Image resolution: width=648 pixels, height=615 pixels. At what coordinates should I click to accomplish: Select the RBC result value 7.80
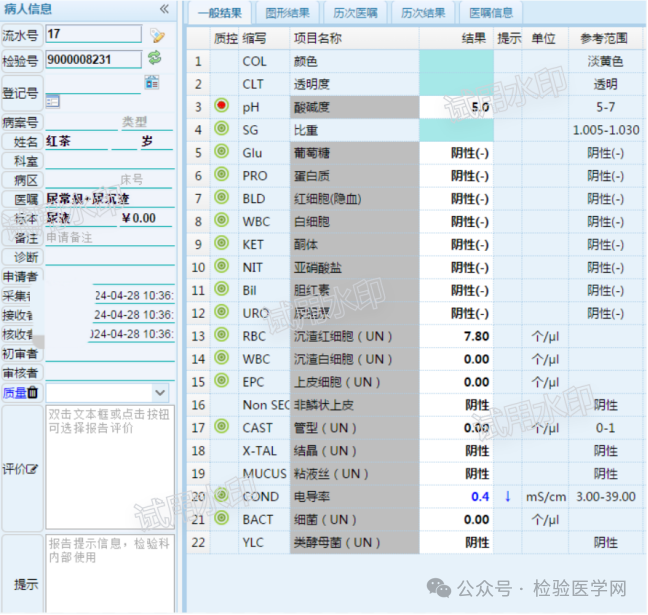[x=457, y=336]
